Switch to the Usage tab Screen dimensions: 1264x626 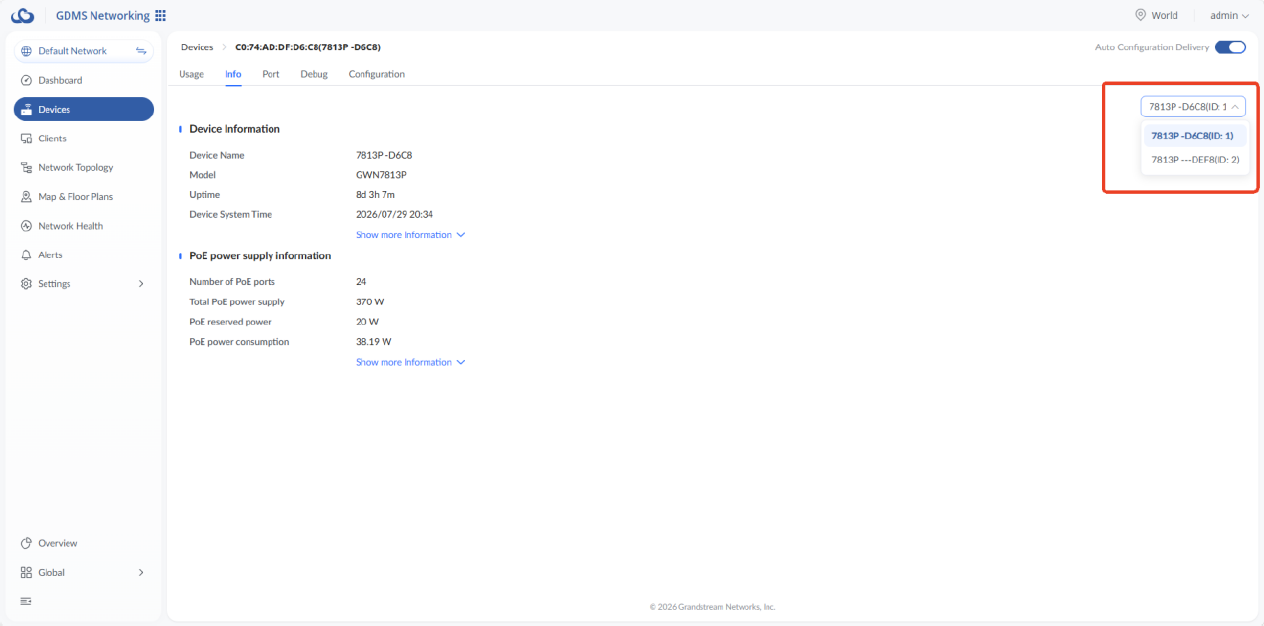coord(191,74)
